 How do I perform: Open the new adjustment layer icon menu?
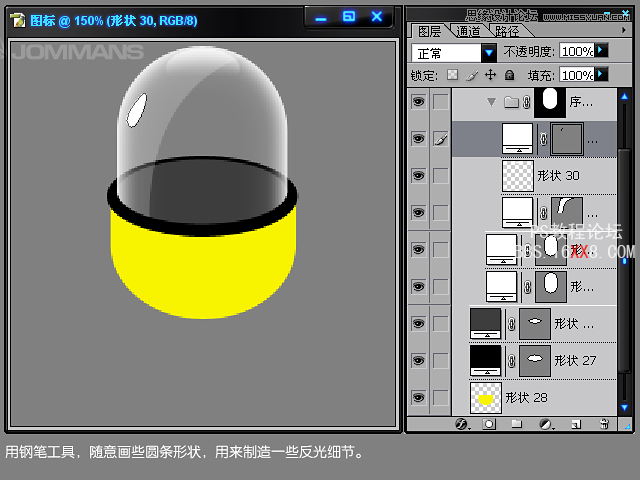546,424
